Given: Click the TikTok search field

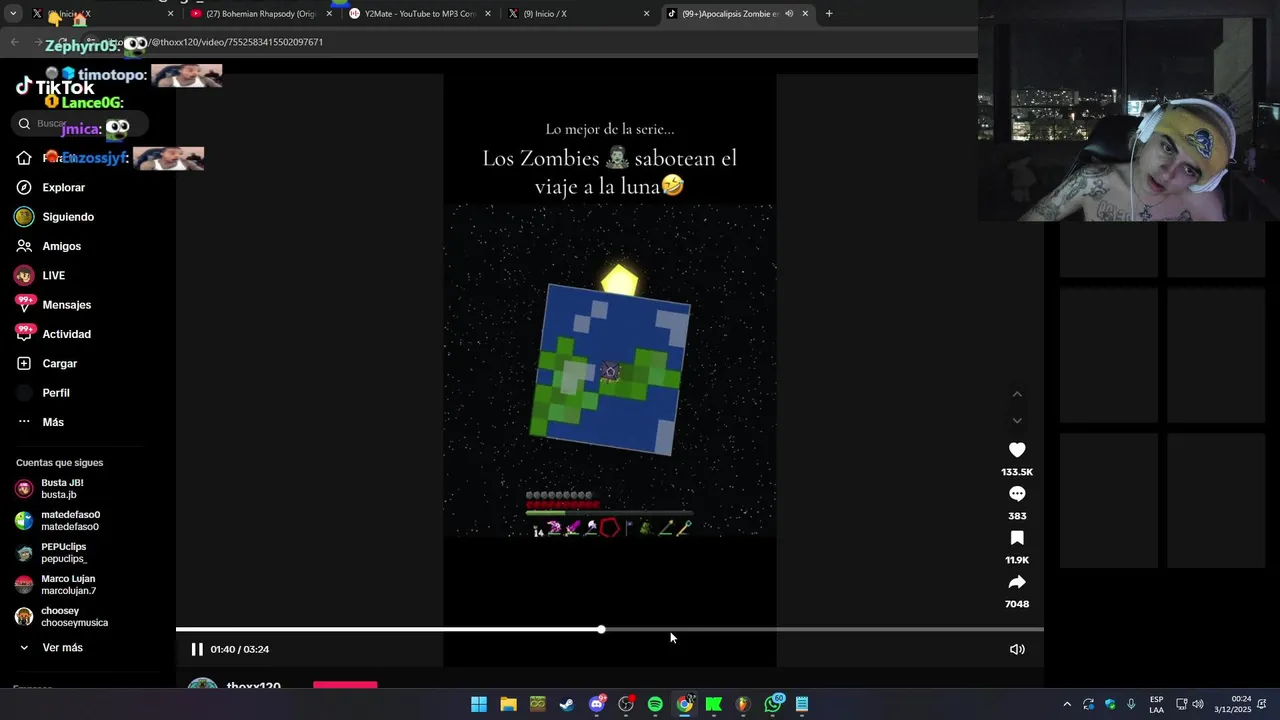Looking at the screenshot, I should (80, 123).
